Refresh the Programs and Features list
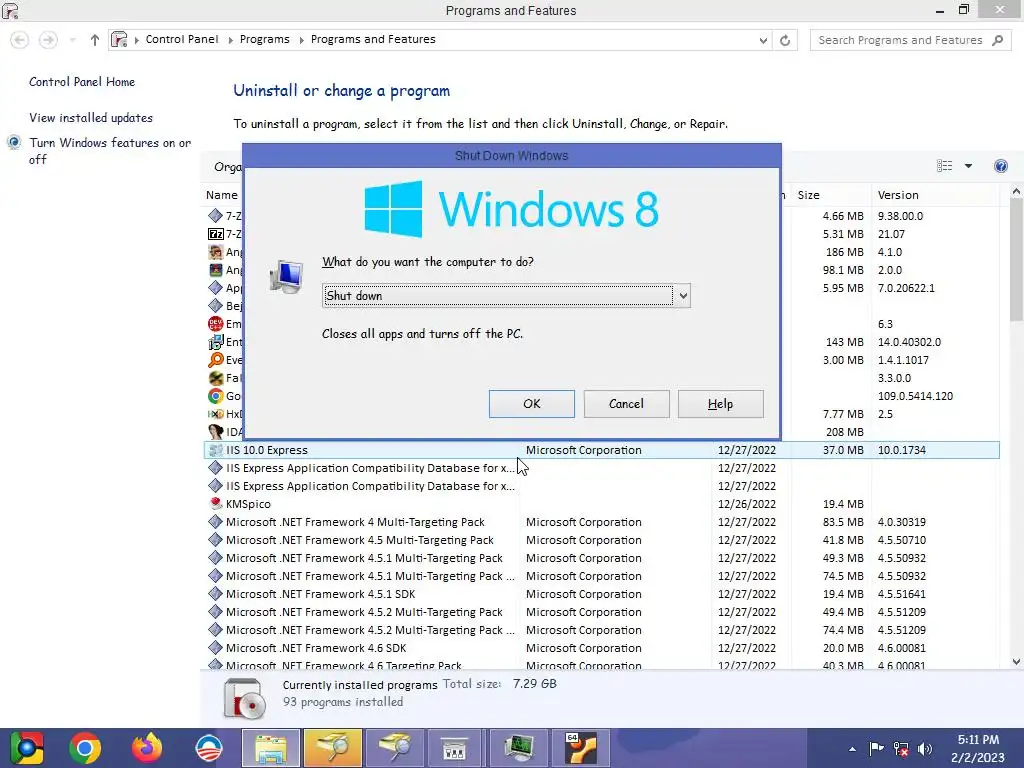Viewport: 1024px width, 768px height. click(x=785, y=40)
